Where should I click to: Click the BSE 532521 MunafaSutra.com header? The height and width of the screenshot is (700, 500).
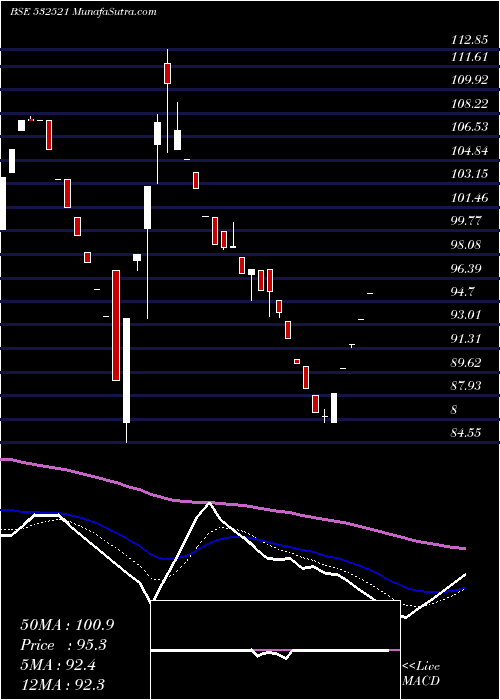(83, 12)
